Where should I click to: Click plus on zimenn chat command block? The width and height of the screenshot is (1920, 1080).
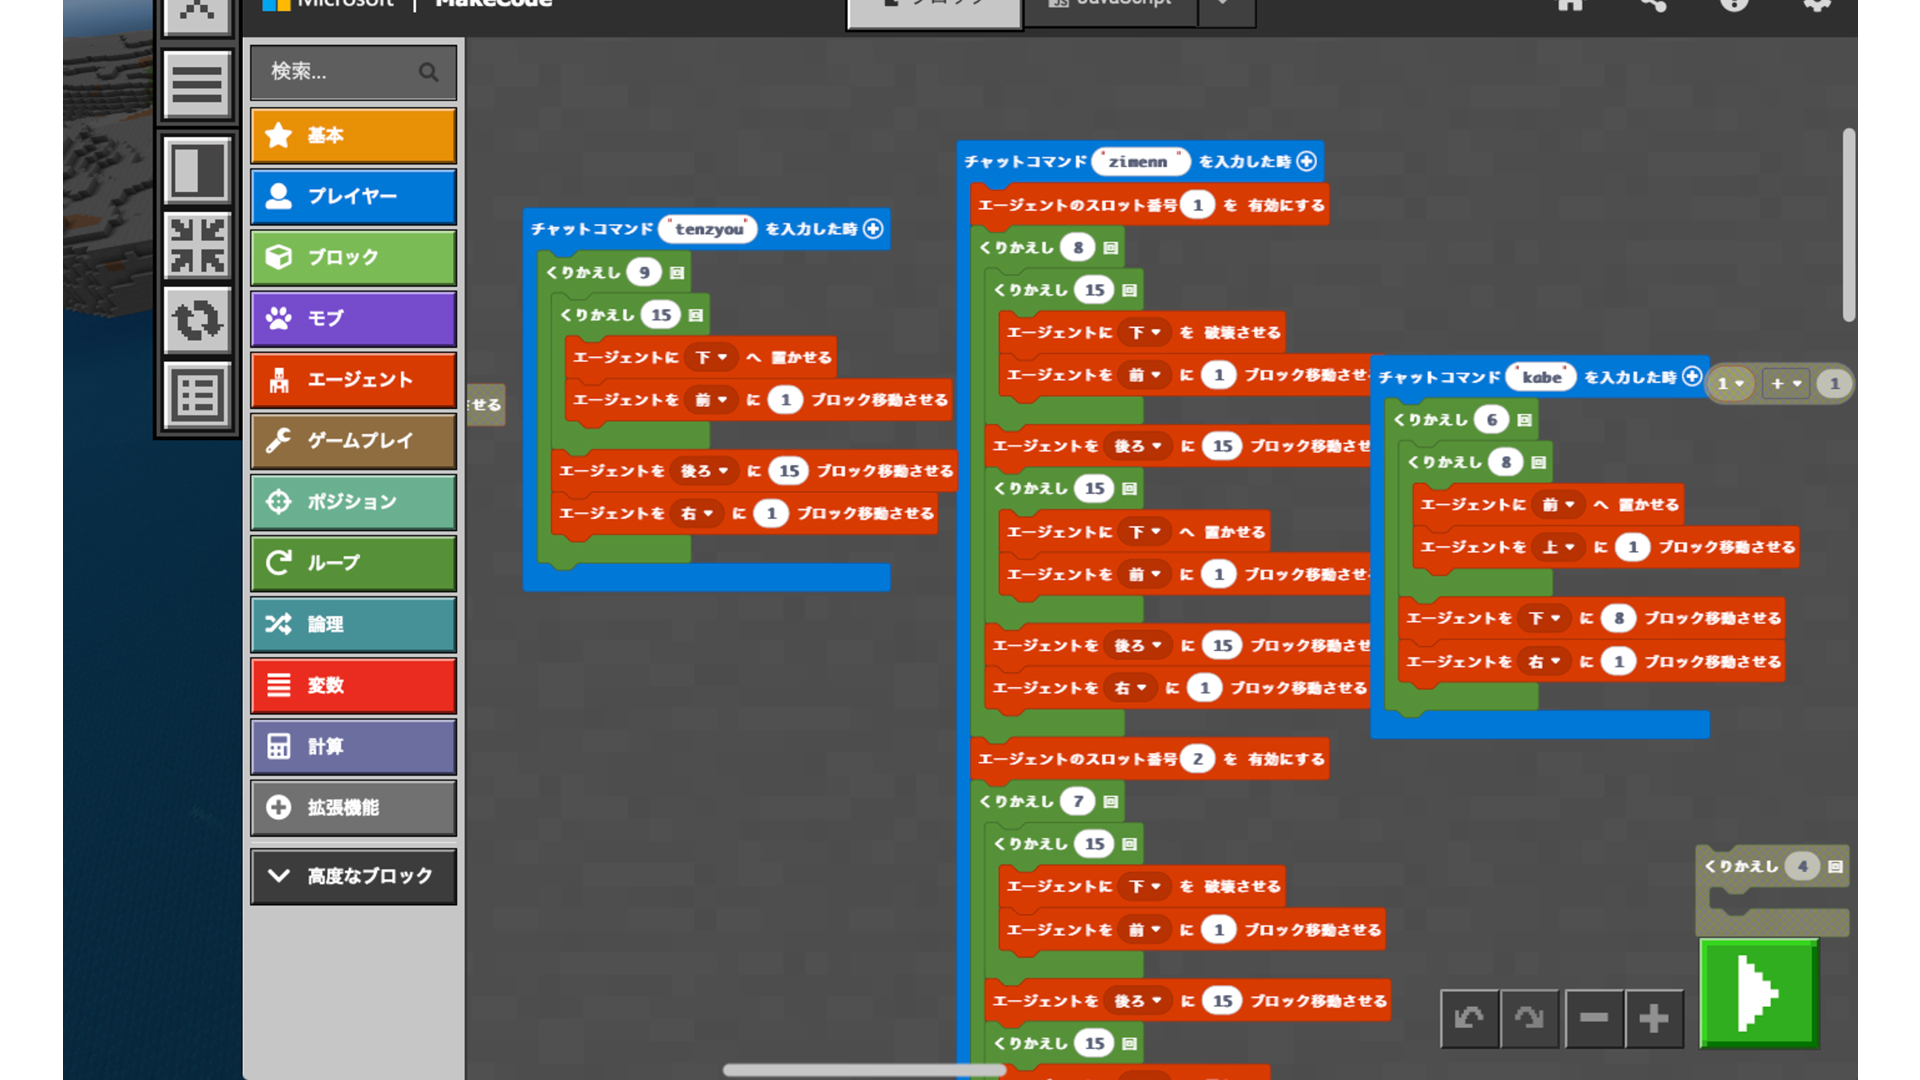click(1306, 161)
